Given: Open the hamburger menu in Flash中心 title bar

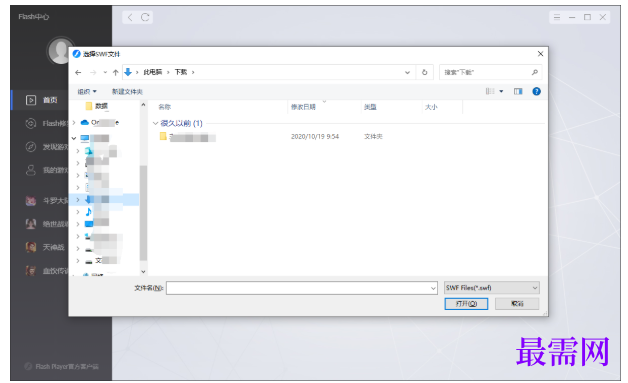Looking at the screenshot, I should click(x=557, y=17).
